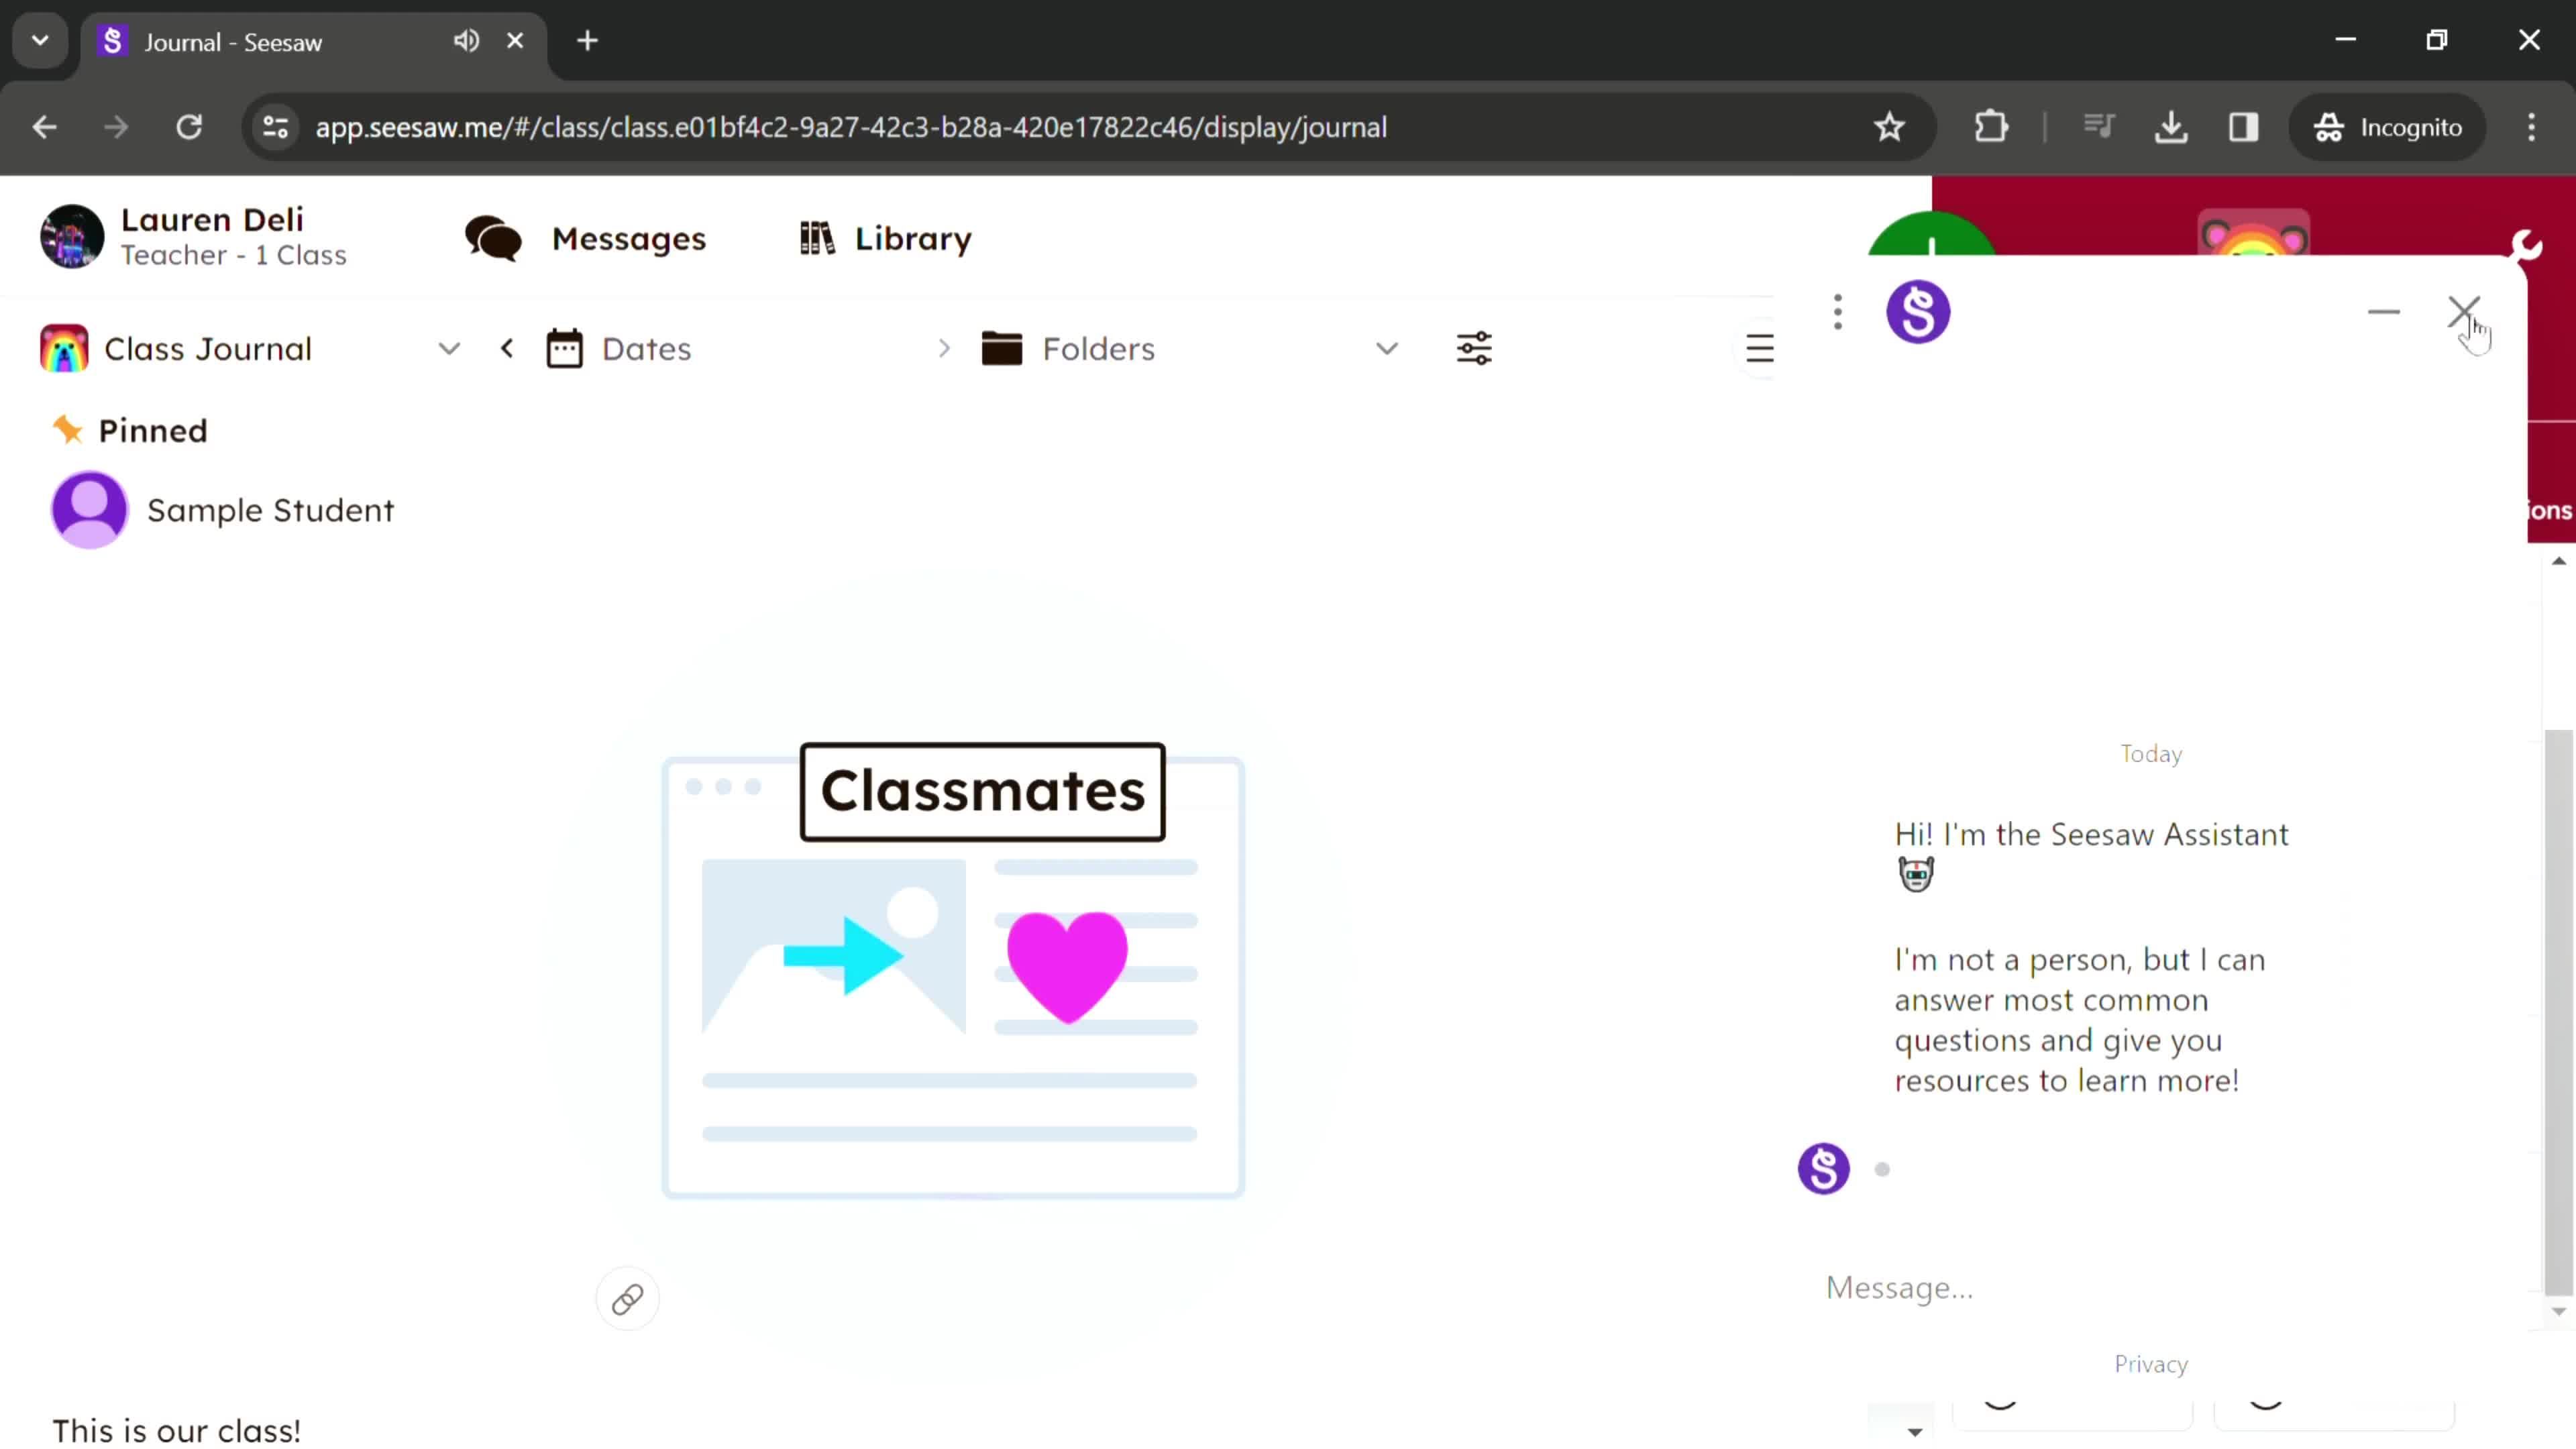Click the Library books icon
The width and height of the screenshot is (2576, 1449).
817,239
